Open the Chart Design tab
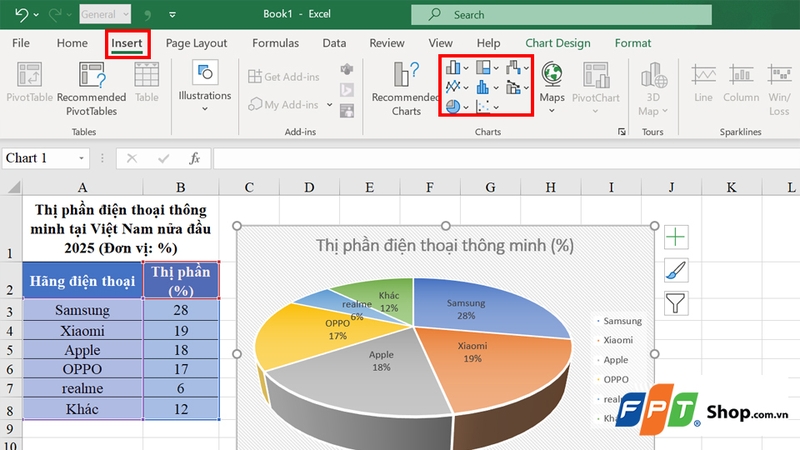This screenshot has height=450, width=800. point(557,43)
